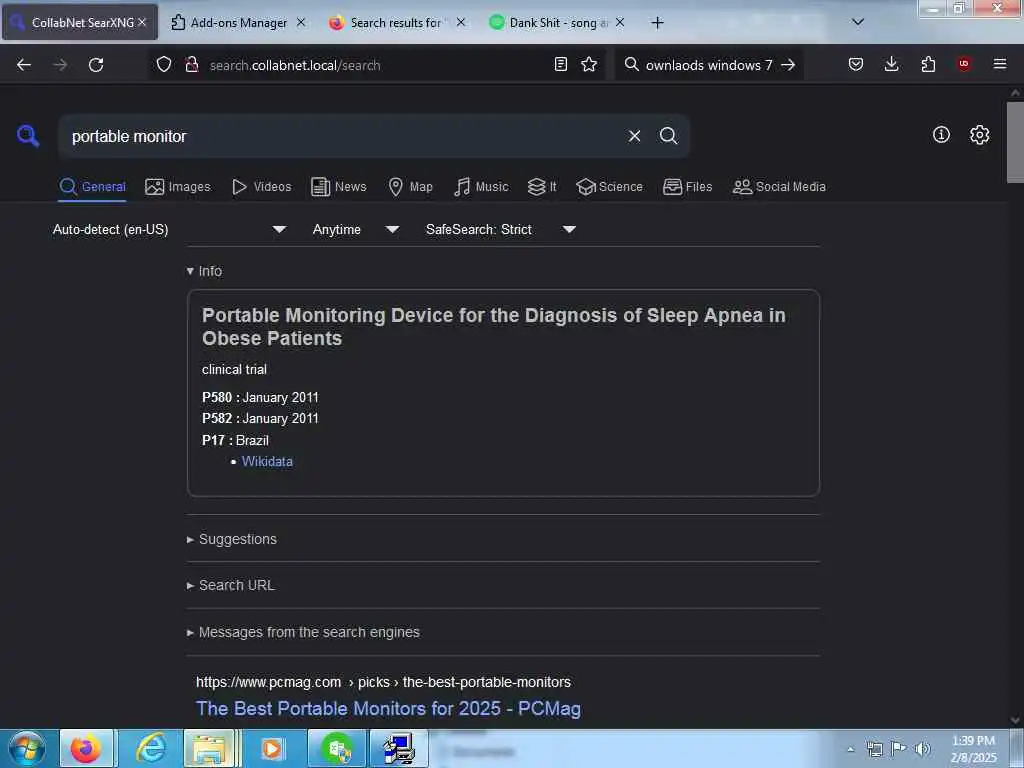Click the pcmag.com result URL

point(383,682)
